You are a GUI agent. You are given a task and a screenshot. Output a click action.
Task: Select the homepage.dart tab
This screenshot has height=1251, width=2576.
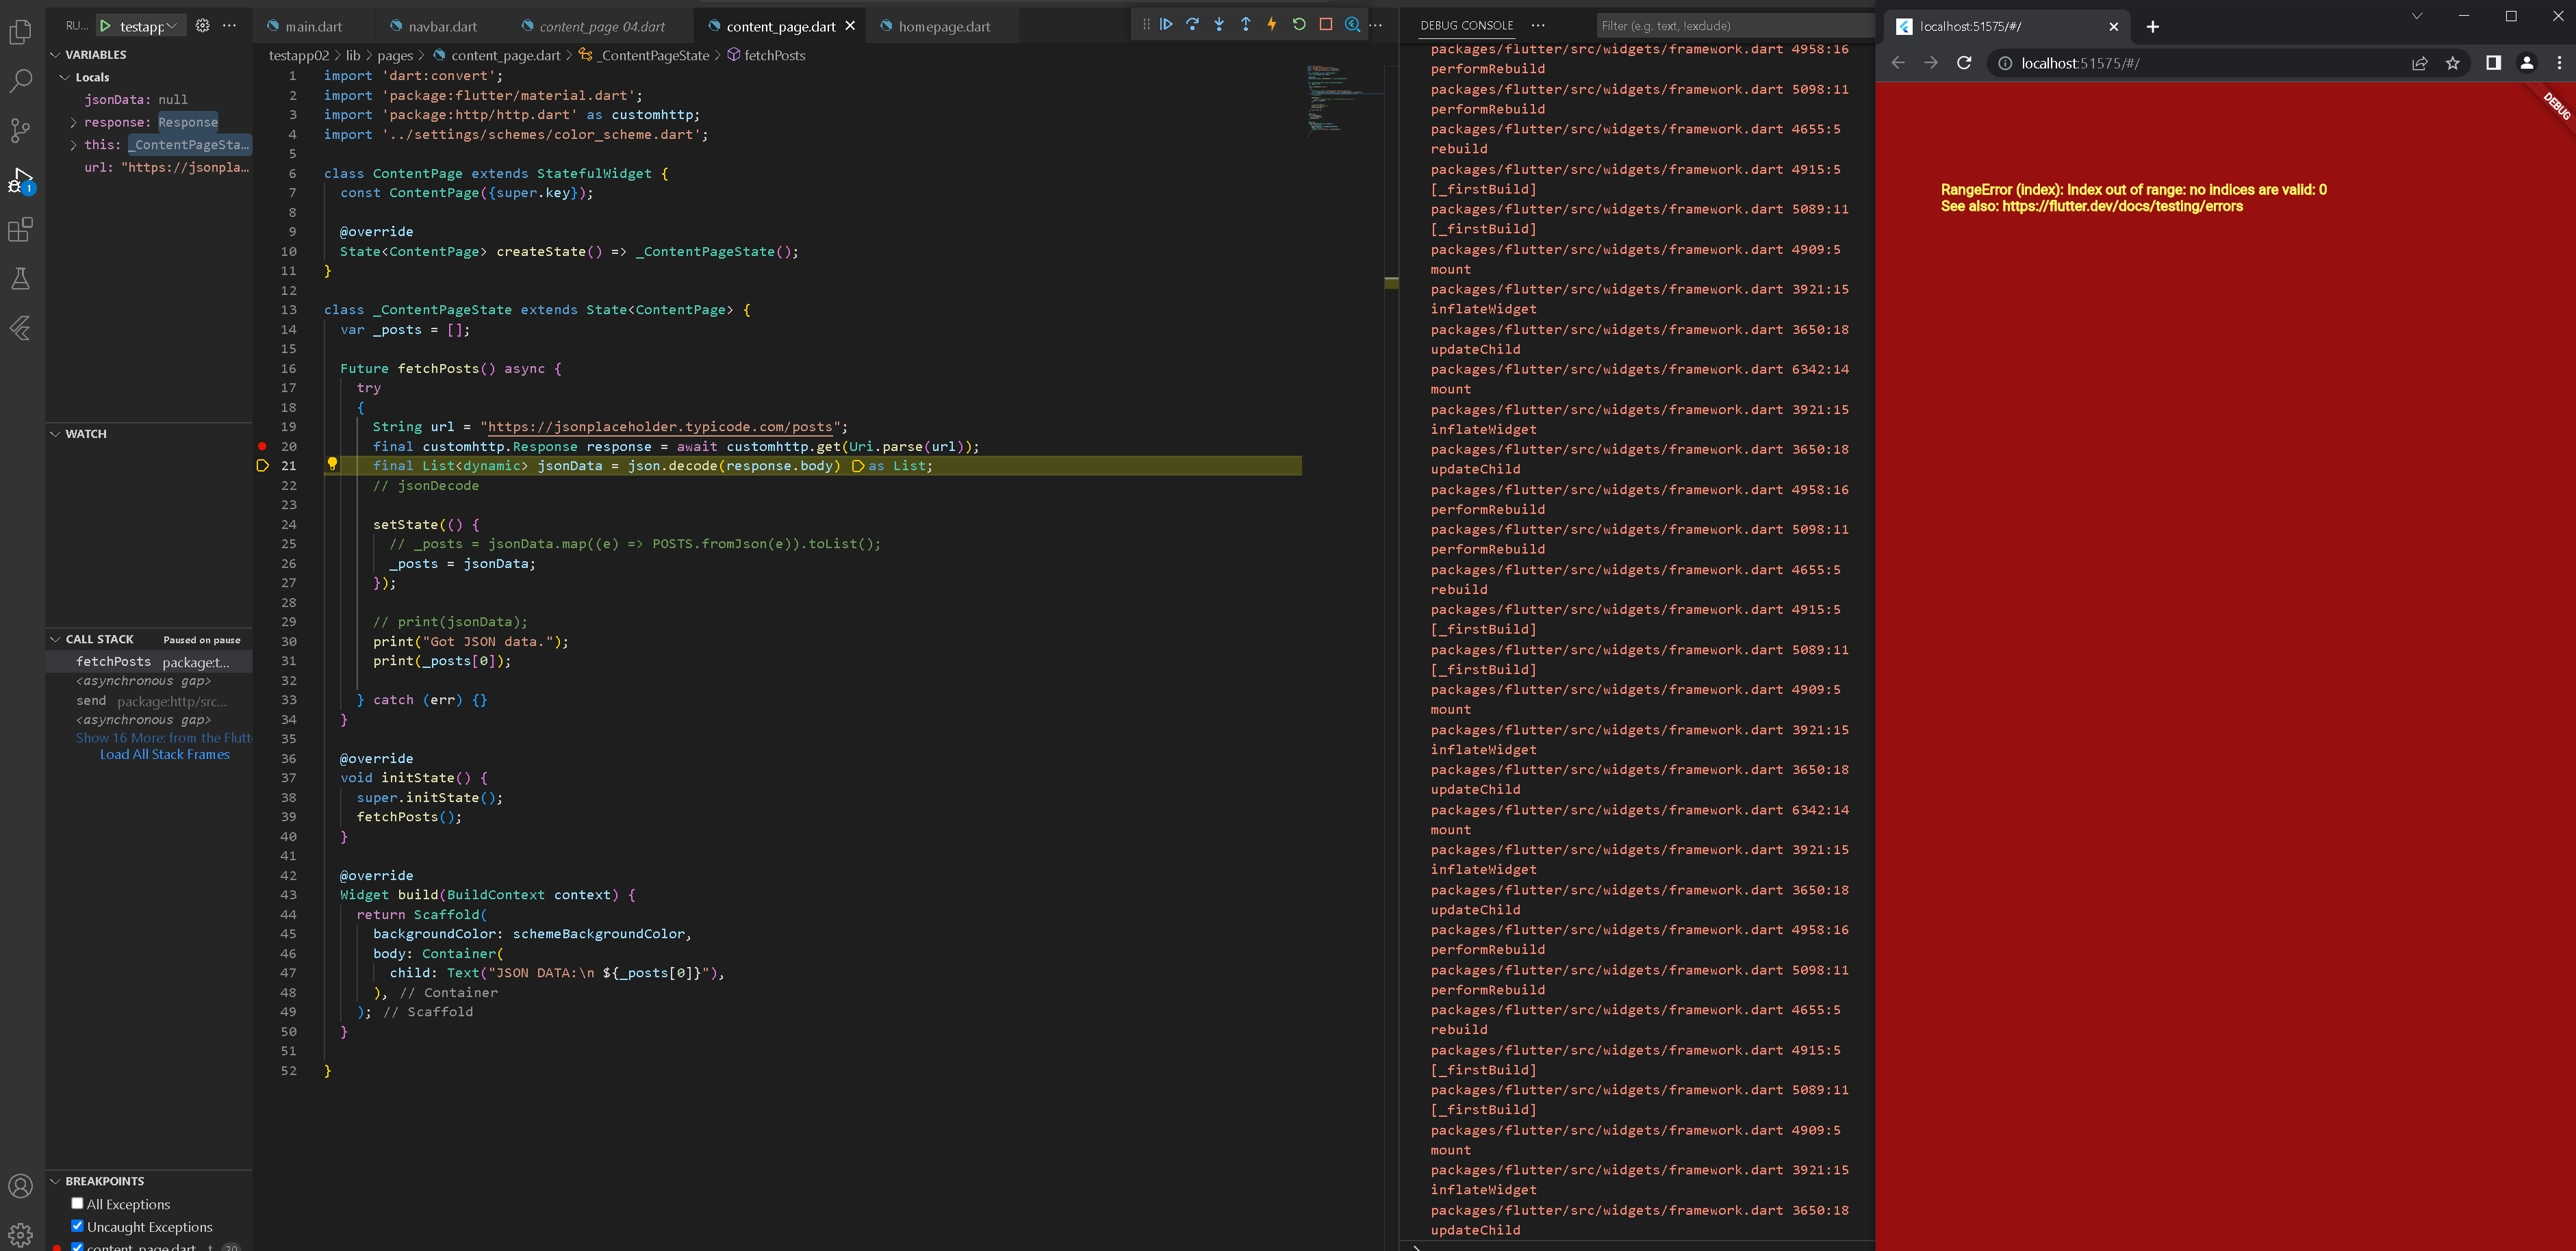pyautogui.click(x=945, y=25)
